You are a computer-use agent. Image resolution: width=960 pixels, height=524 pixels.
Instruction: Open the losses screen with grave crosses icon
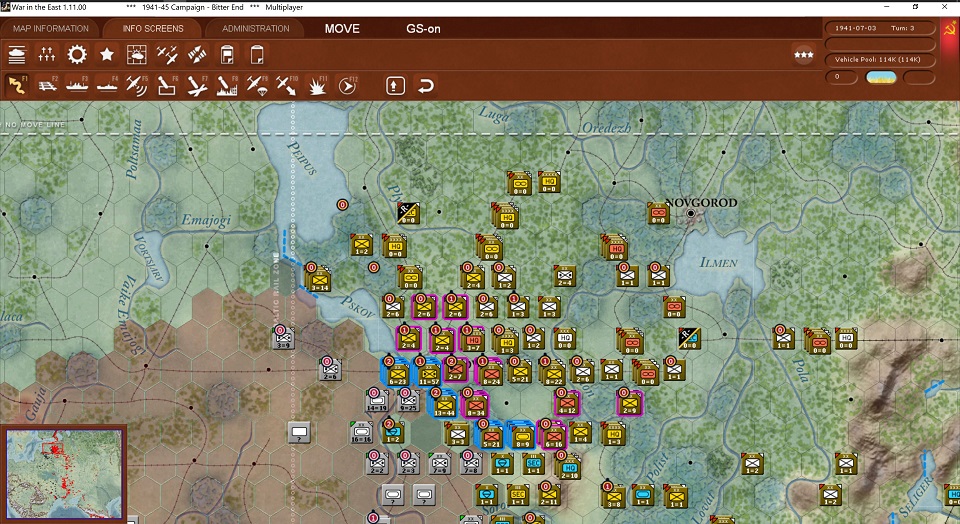pyautogui.click(x=47, y=55)
